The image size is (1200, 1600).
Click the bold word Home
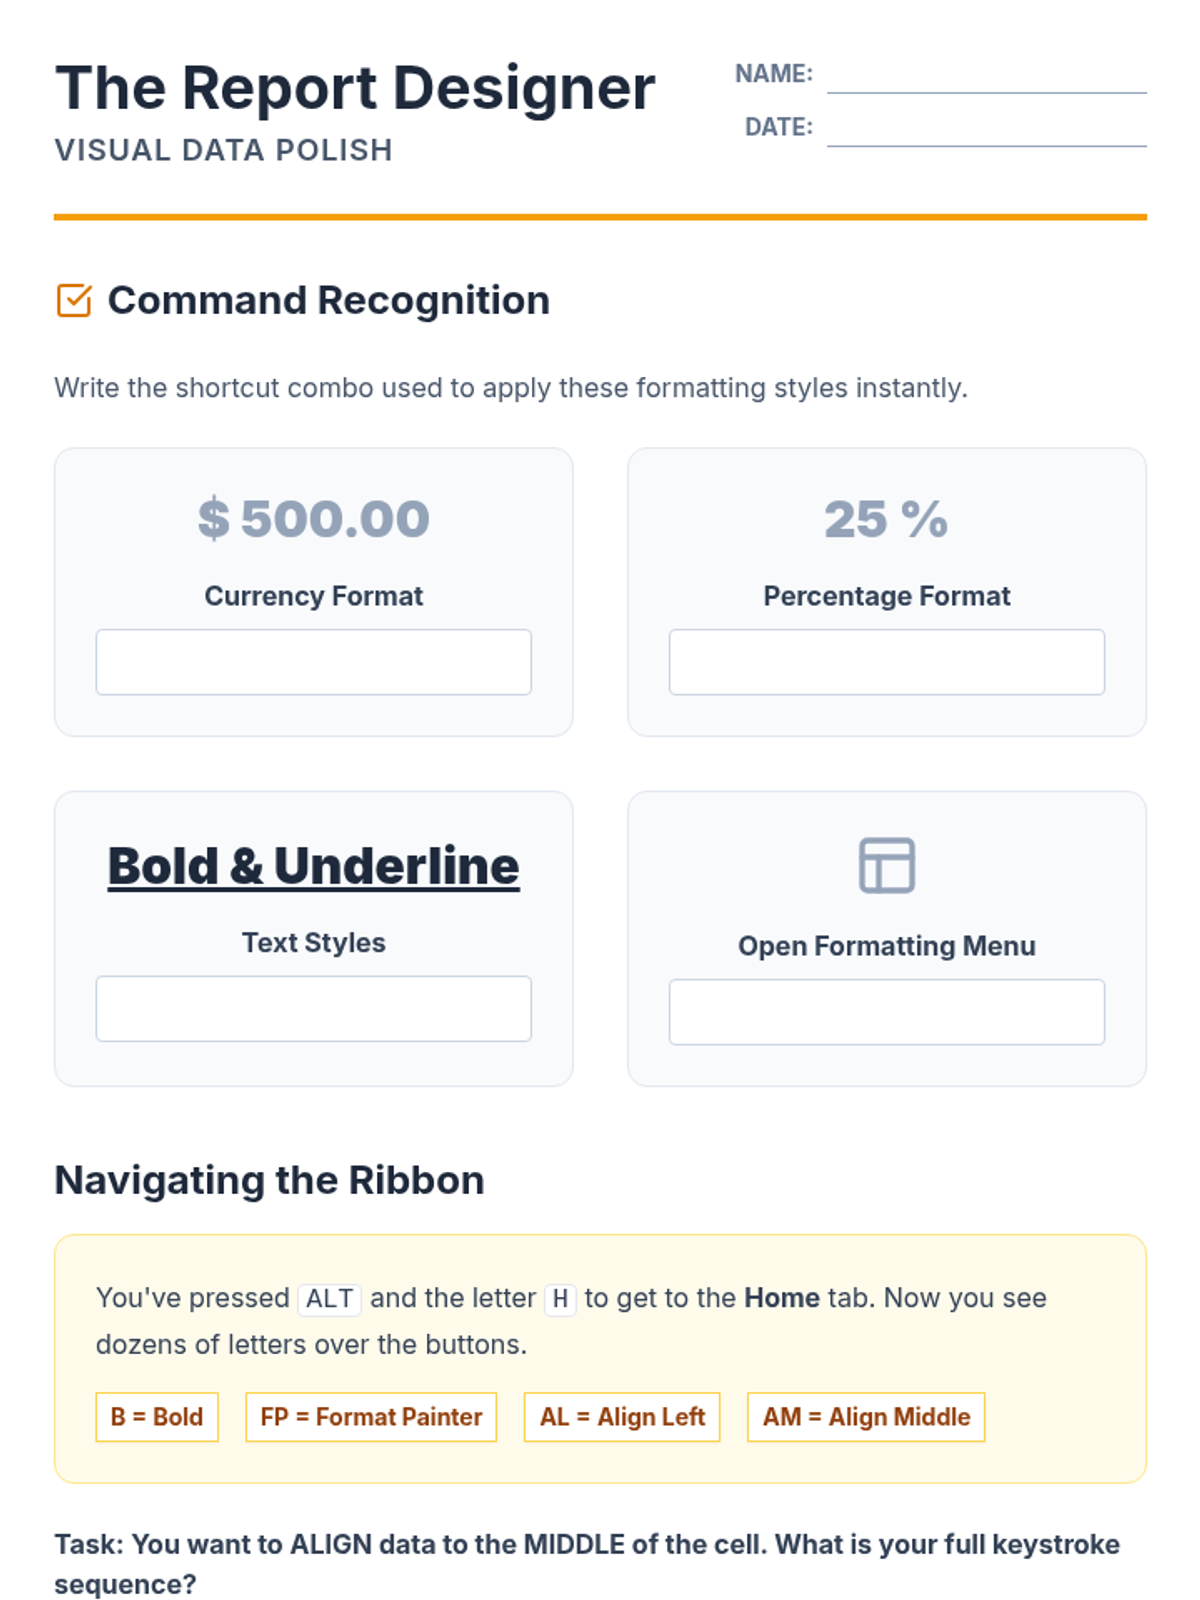coord(782,1298)
